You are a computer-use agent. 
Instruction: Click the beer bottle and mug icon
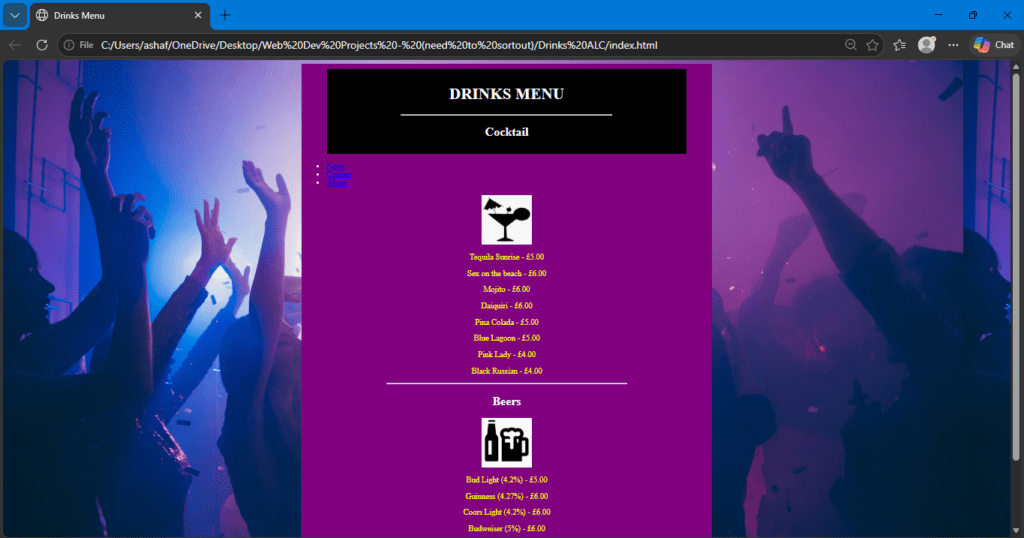506,442
